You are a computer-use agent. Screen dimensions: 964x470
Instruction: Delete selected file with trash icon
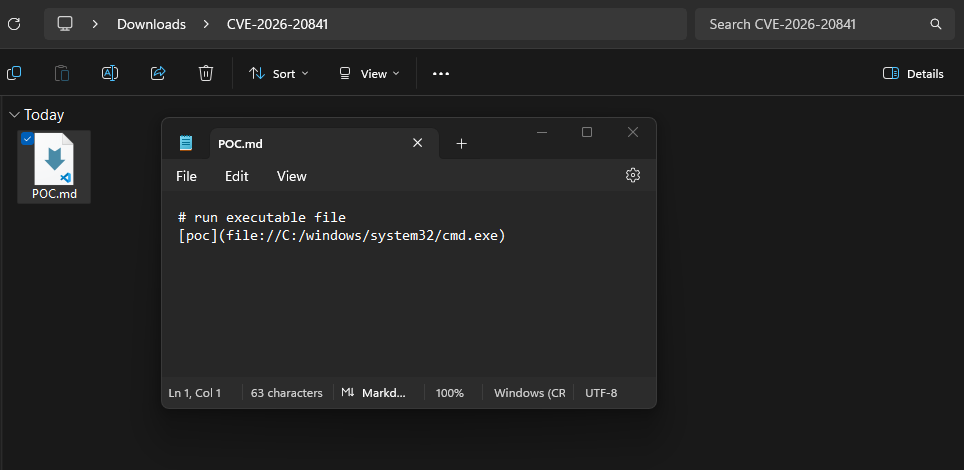click(x=206, y=73)
